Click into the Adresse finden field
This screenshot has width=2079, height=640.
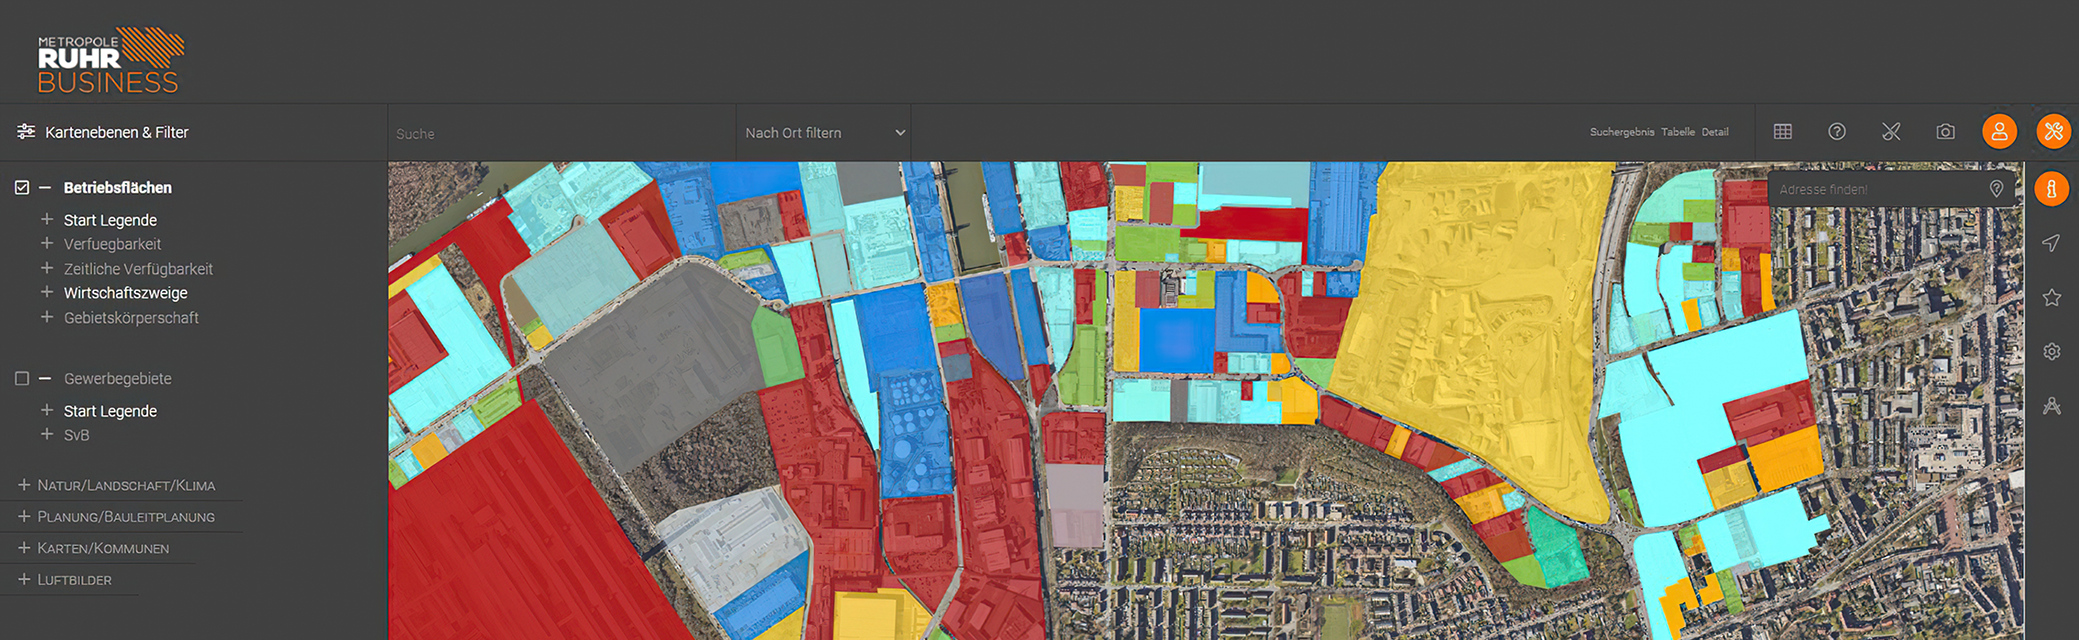pos(1876,189)
